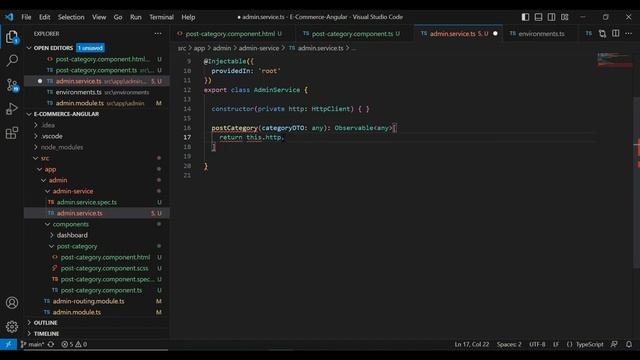This screenshot has height=360, width=640.
Task: Open the Customize Layout icon
Action: 564,17
